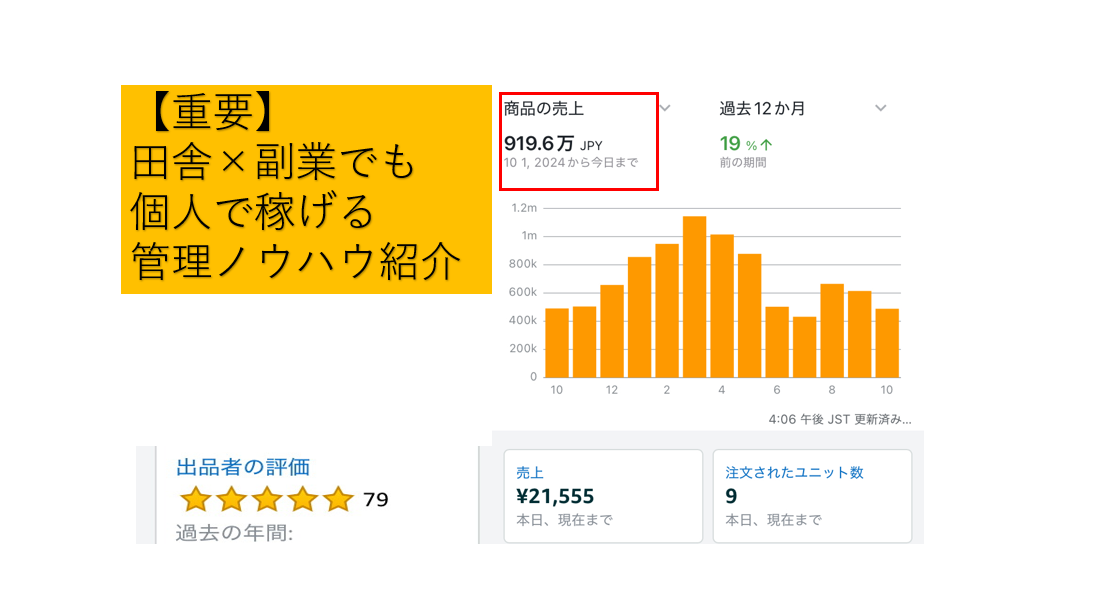This screenshot has width=1103, height=608.
Task: Click the green upward trend arrow
Action: coord(766,145)
